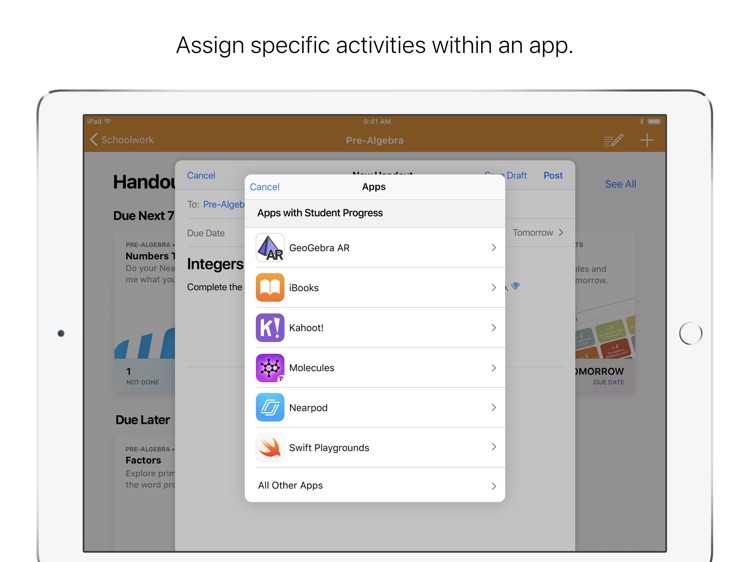Viewport: 750px width, 562px height.
Task: Check the battery icon in status bar
Action: (654, 121)
